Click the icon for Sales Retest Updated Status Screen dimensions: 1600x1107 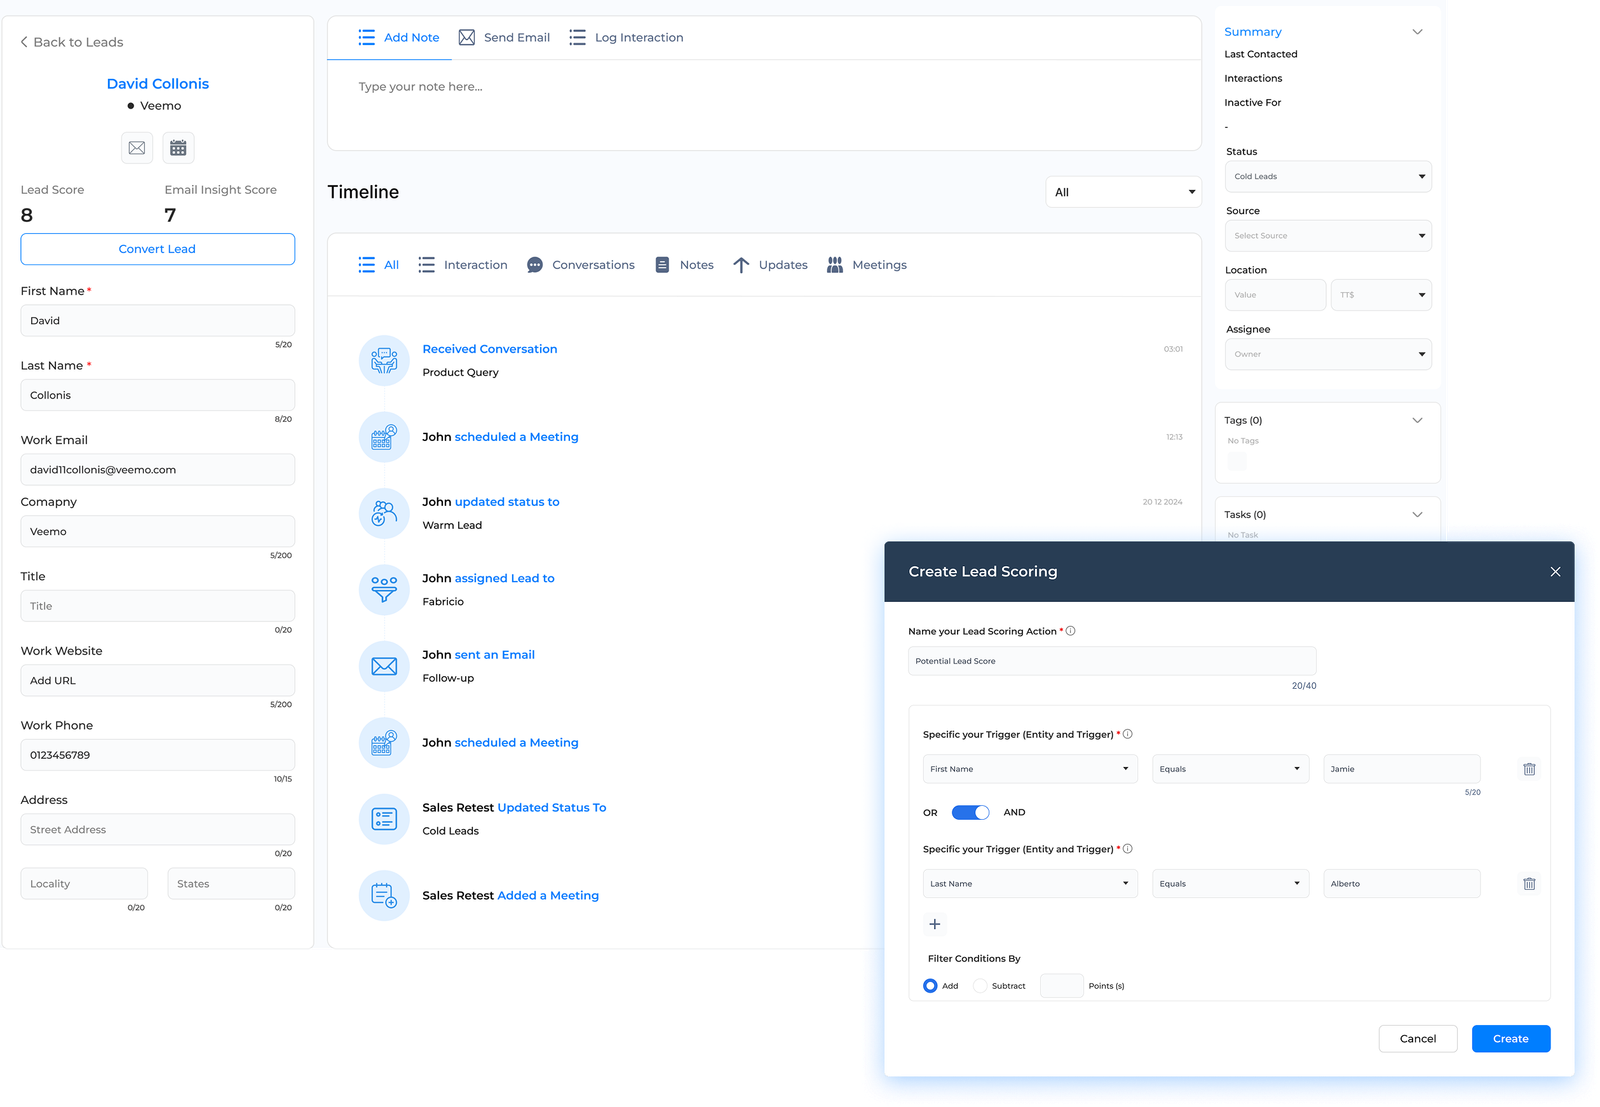click(384, 819)
